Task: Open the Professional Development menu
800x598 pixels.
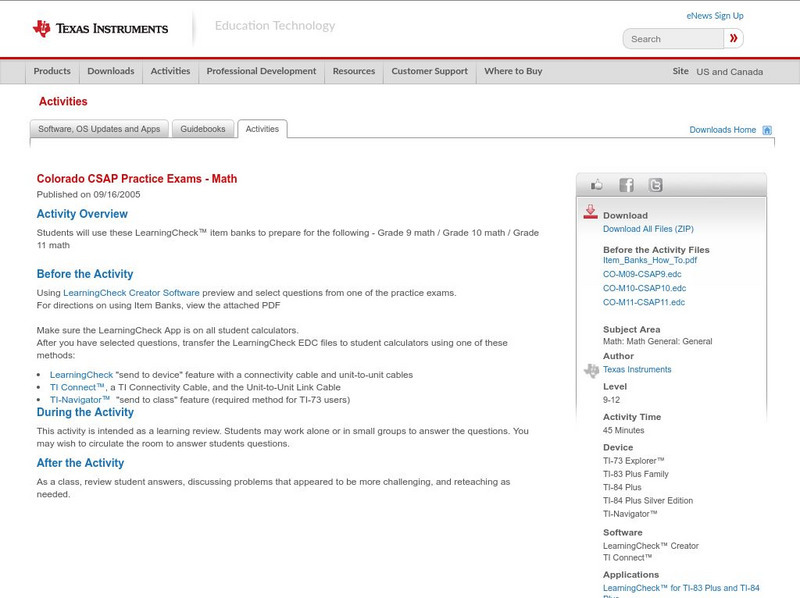Action: coord(259,71)
